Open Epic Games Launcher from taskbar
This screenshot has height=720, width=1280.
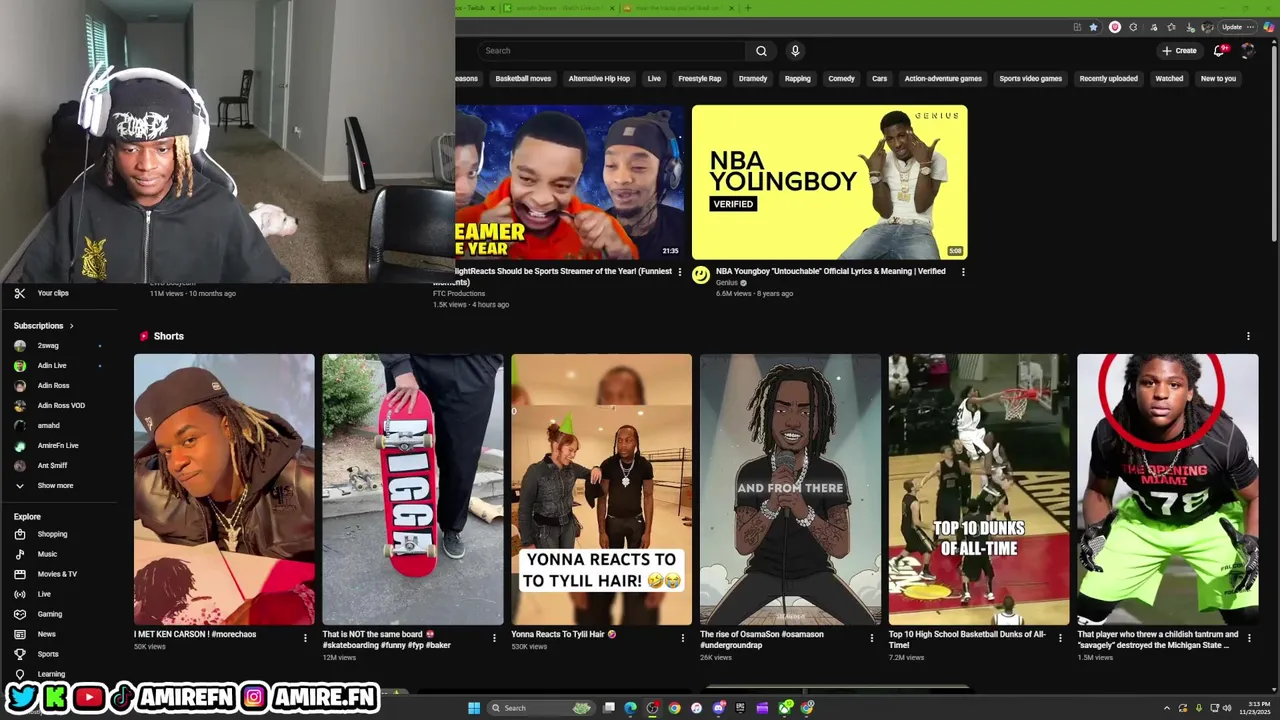(740, 708)
